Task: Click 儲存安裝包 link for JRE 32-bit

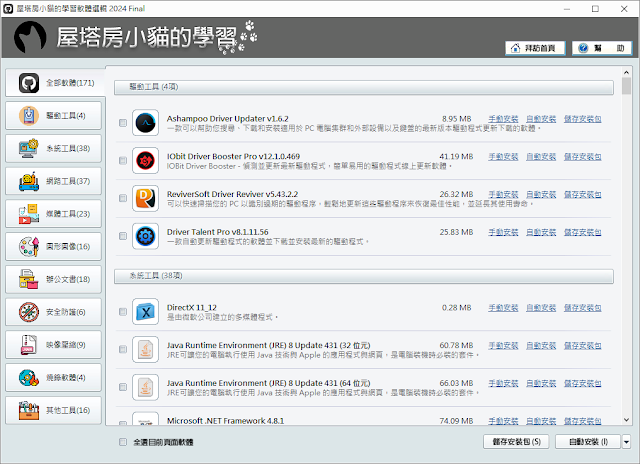Action: (x=582, y=346)
